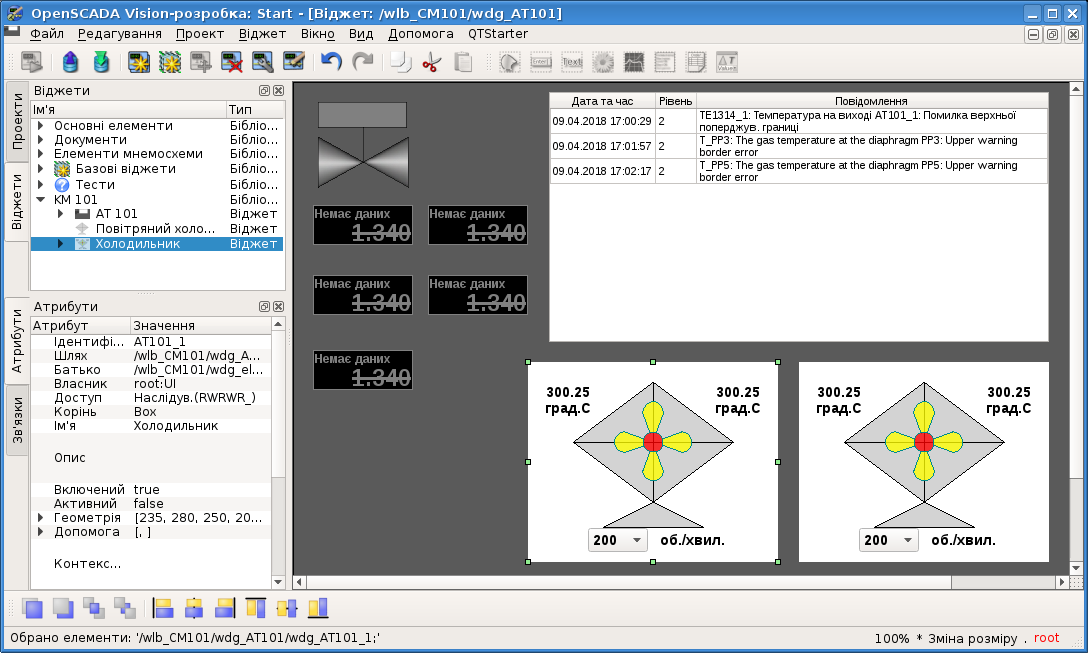Switch to the Проекти side tab

point(17,121)
